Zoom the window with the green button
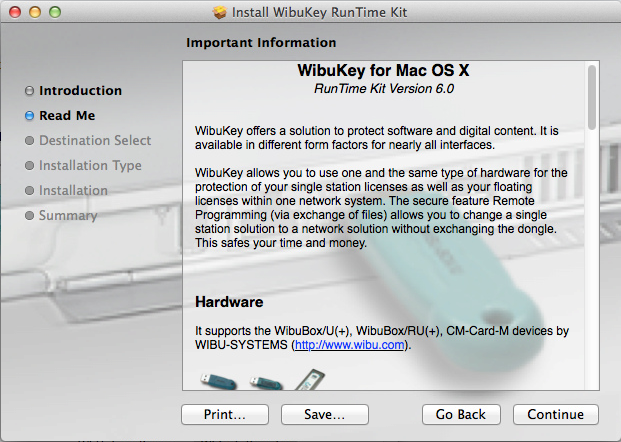 [x=54, y=13]
